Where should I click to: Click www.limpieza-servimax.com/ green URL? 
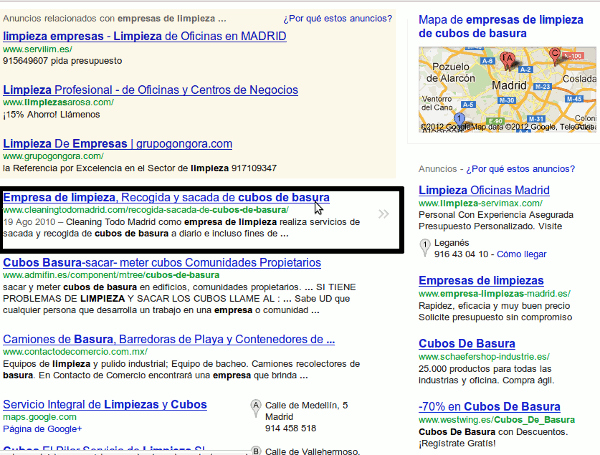(x=481, y=203)
